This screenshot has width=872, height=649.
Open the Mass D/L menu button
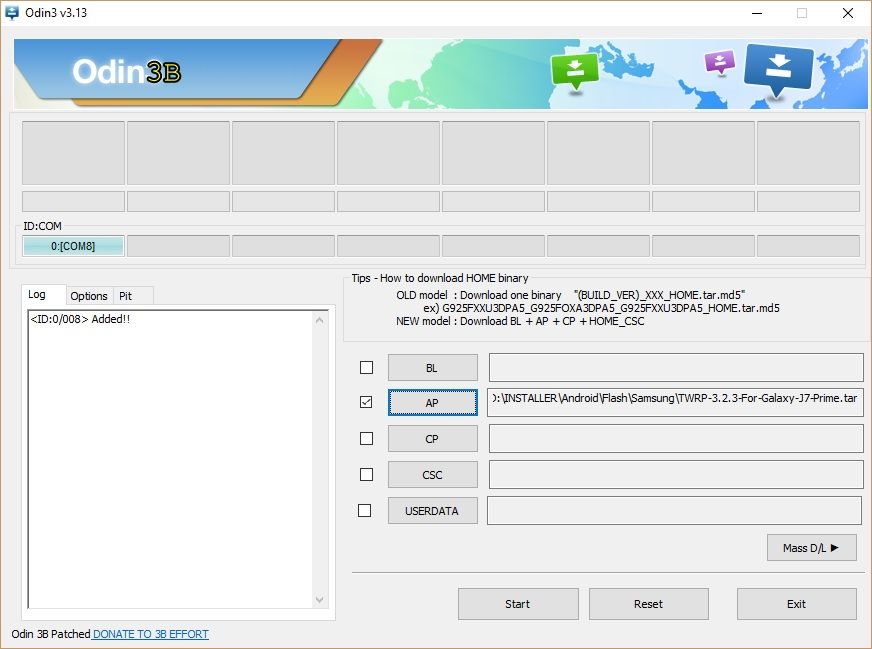coord(811,548)
